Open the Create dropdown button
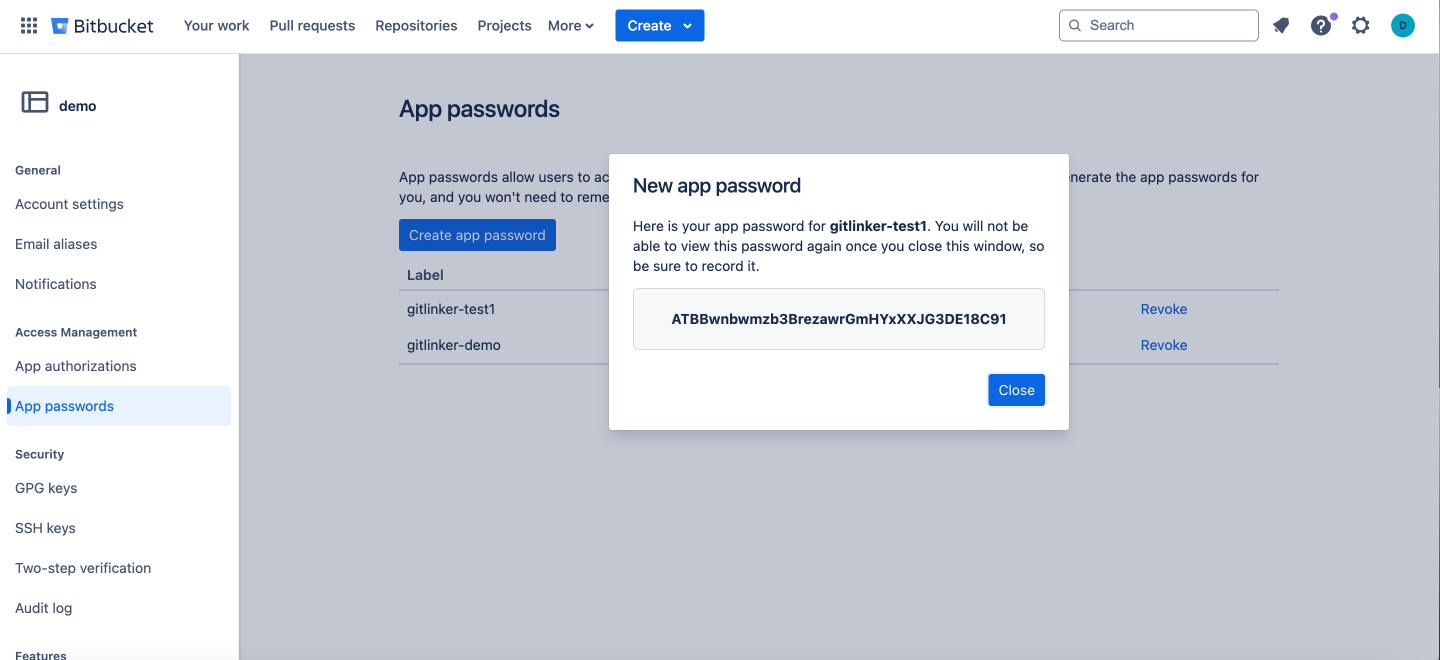Image resolution: width=1440 pixels, height=660 pixels. [x=660, y=26]
